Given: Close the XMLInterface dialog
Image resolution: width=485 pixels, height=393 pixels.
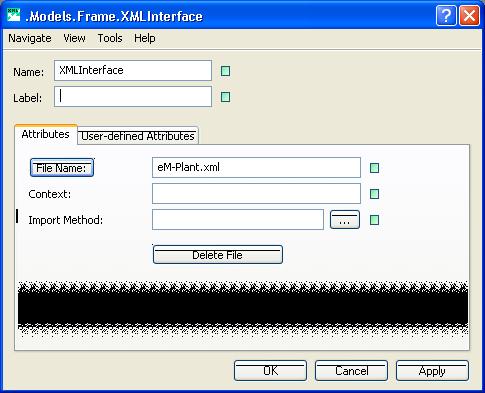Looking at the screenshot, I should pyautogui.click(x=469, y=16).
